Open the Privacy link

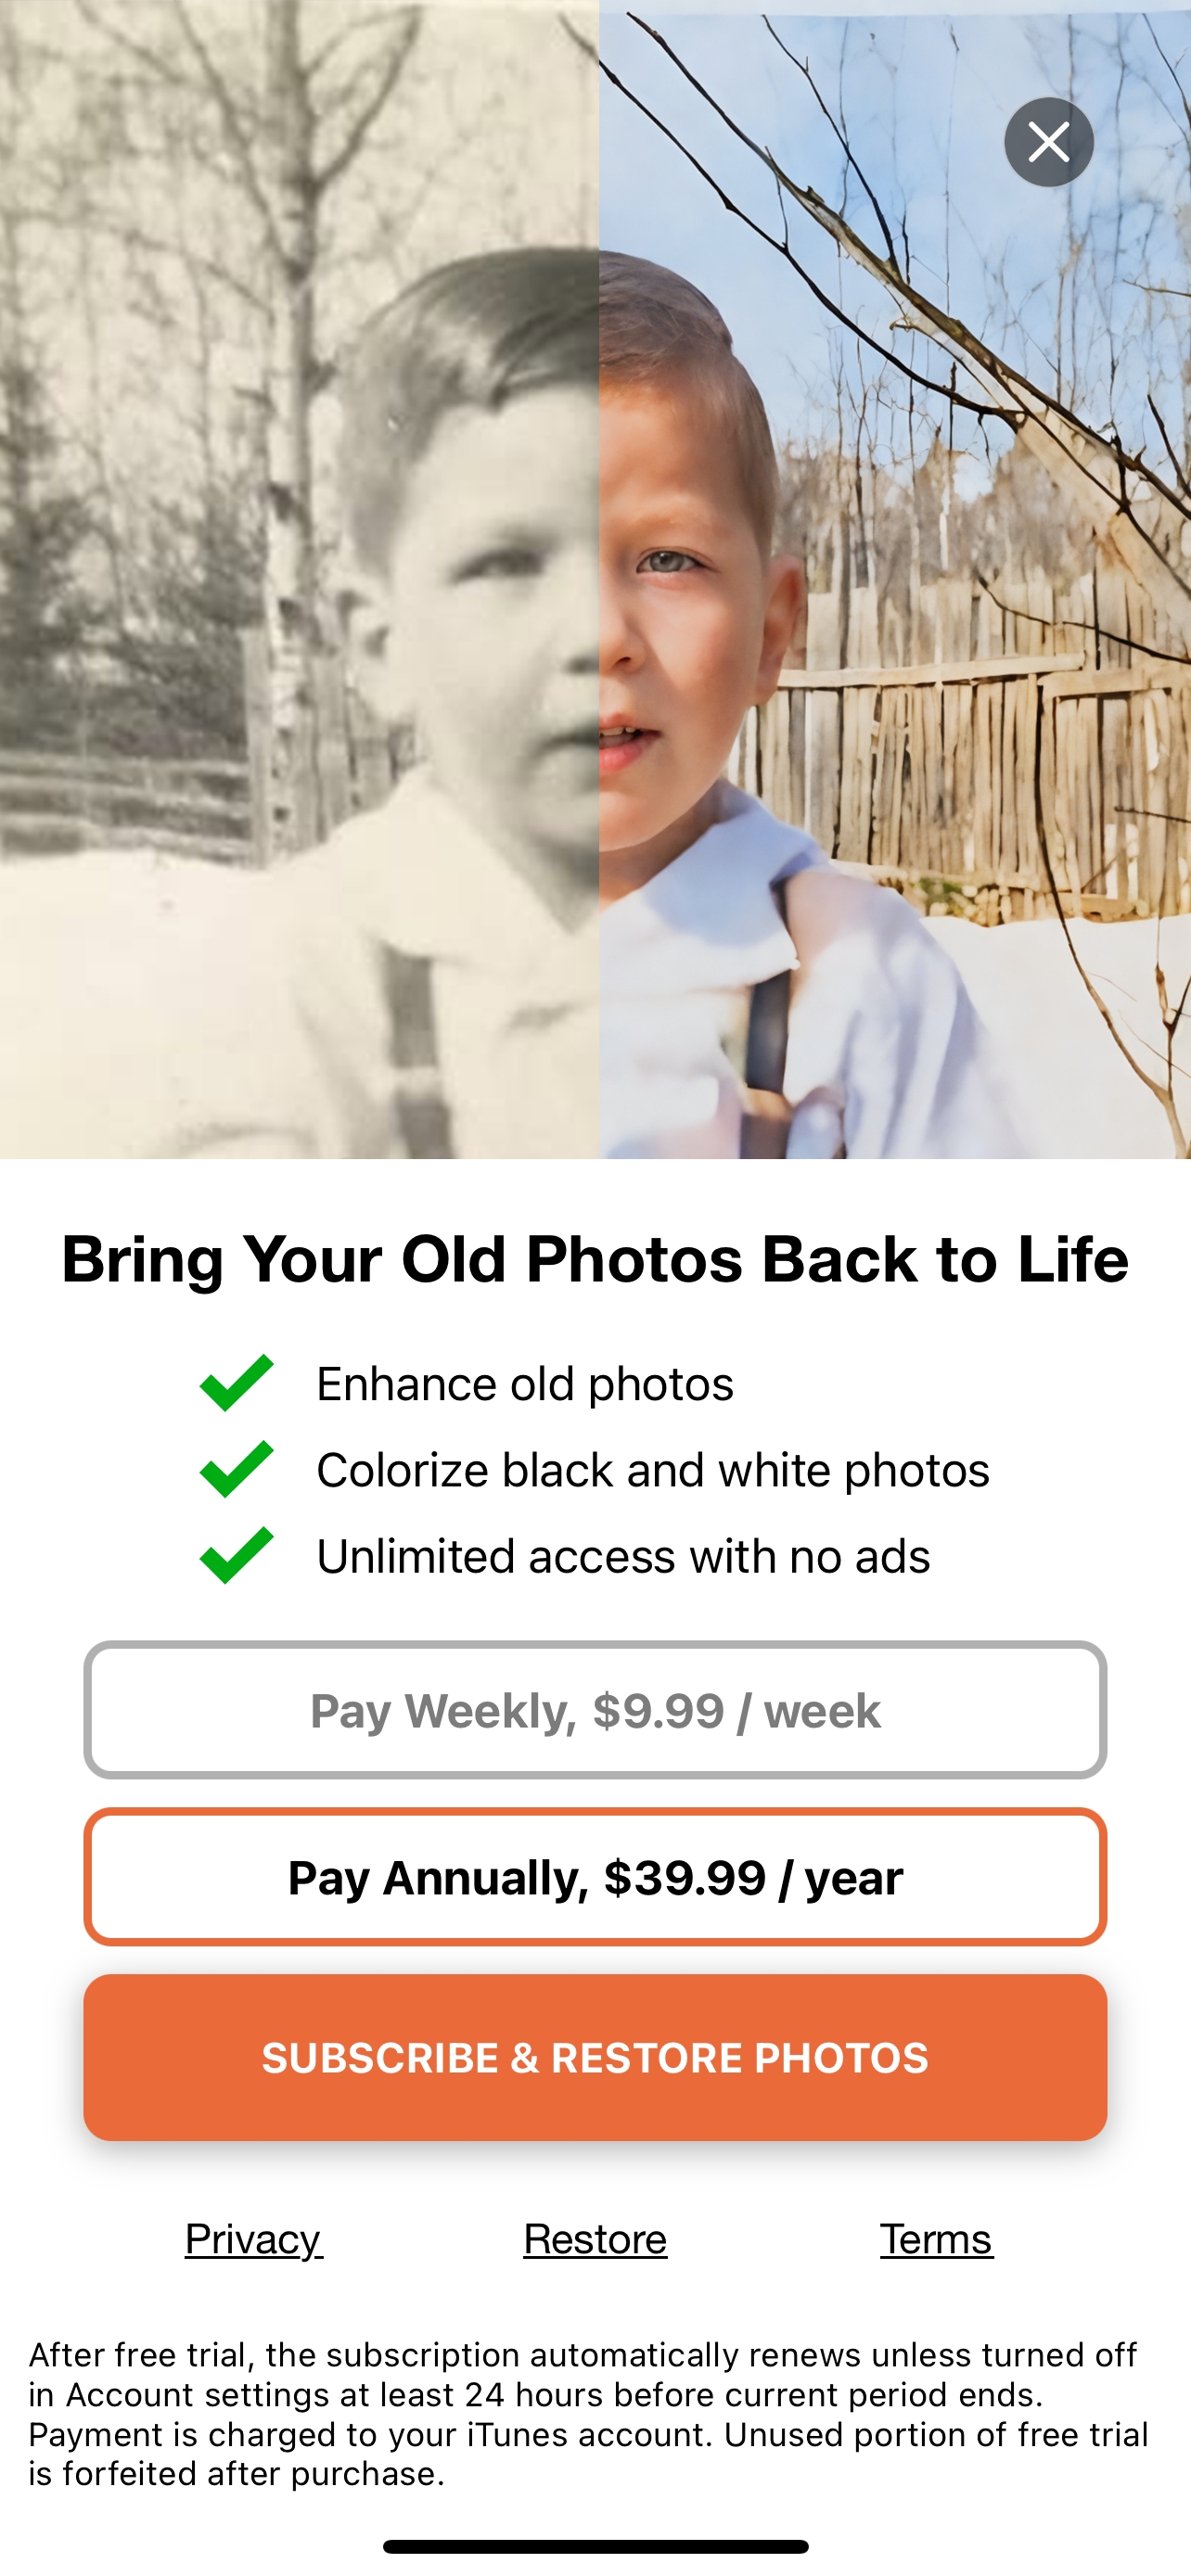(x=253, y=2239)
